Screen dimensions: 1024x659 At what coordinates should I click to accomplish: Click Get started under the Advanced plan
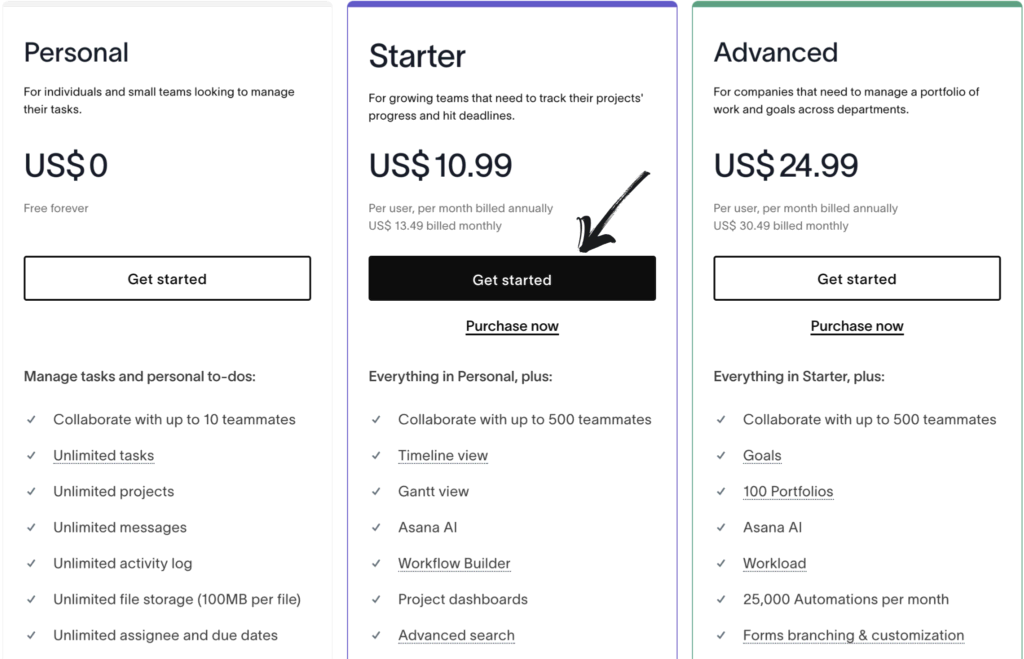point(856,279)
